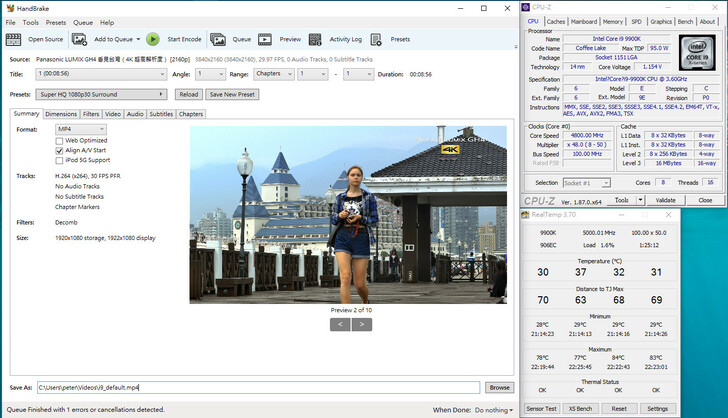Open the Tools menu
The width and height of the screenshot is (728, 418).
[x=31, y=22]
